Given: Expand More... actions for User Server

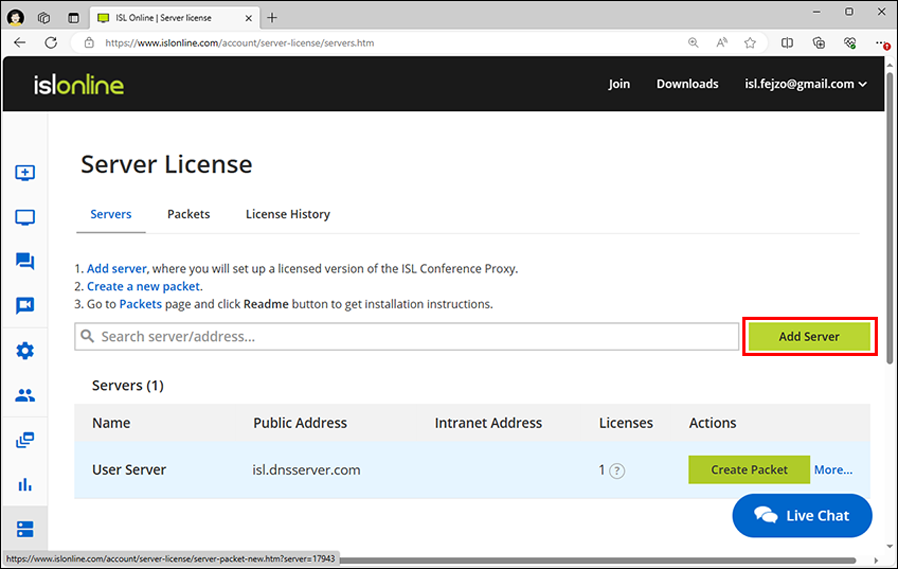Looking at the screenshot, I should 833,469.
